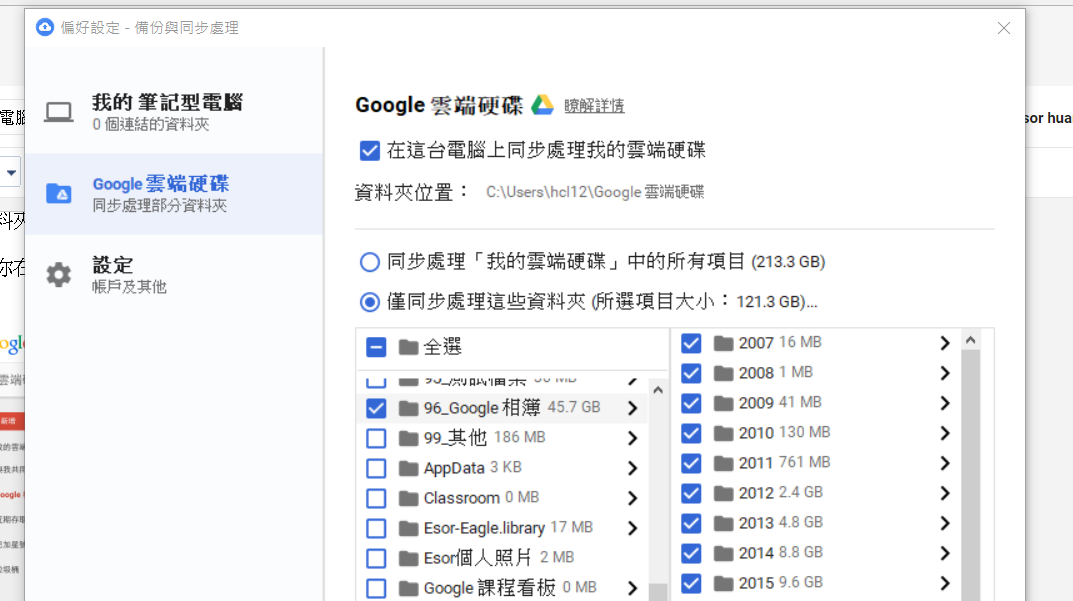
Task: Click up arrow of folder list scrollbar
Action: pos(658,390)
